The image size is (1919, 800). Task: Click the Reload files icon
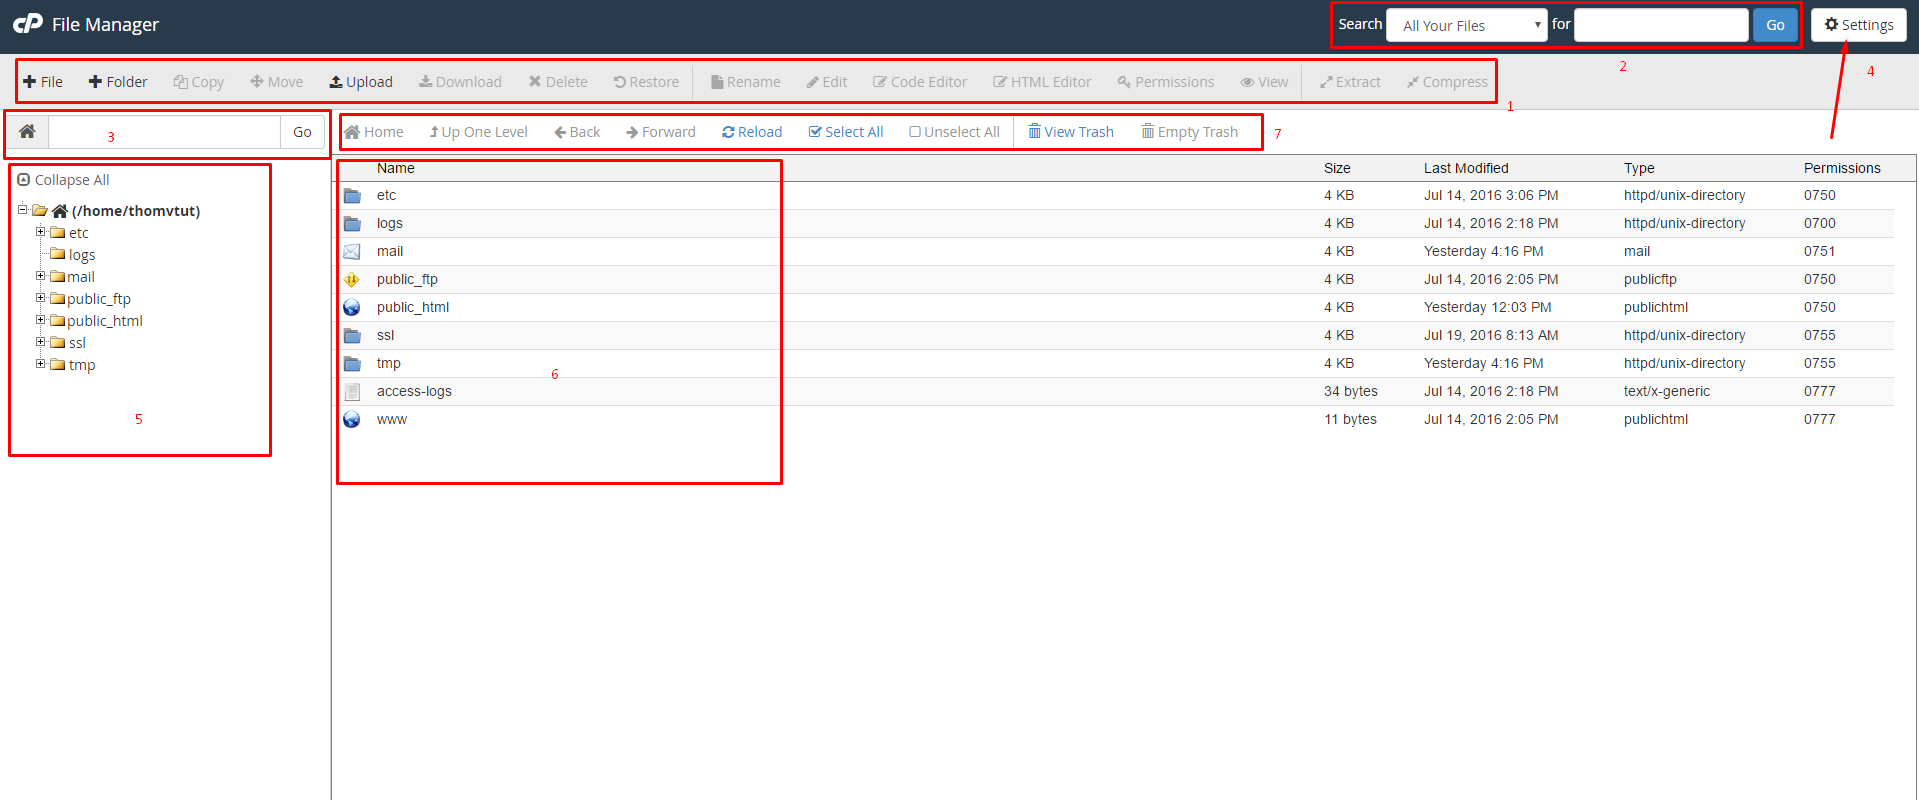tap(728, 132)
